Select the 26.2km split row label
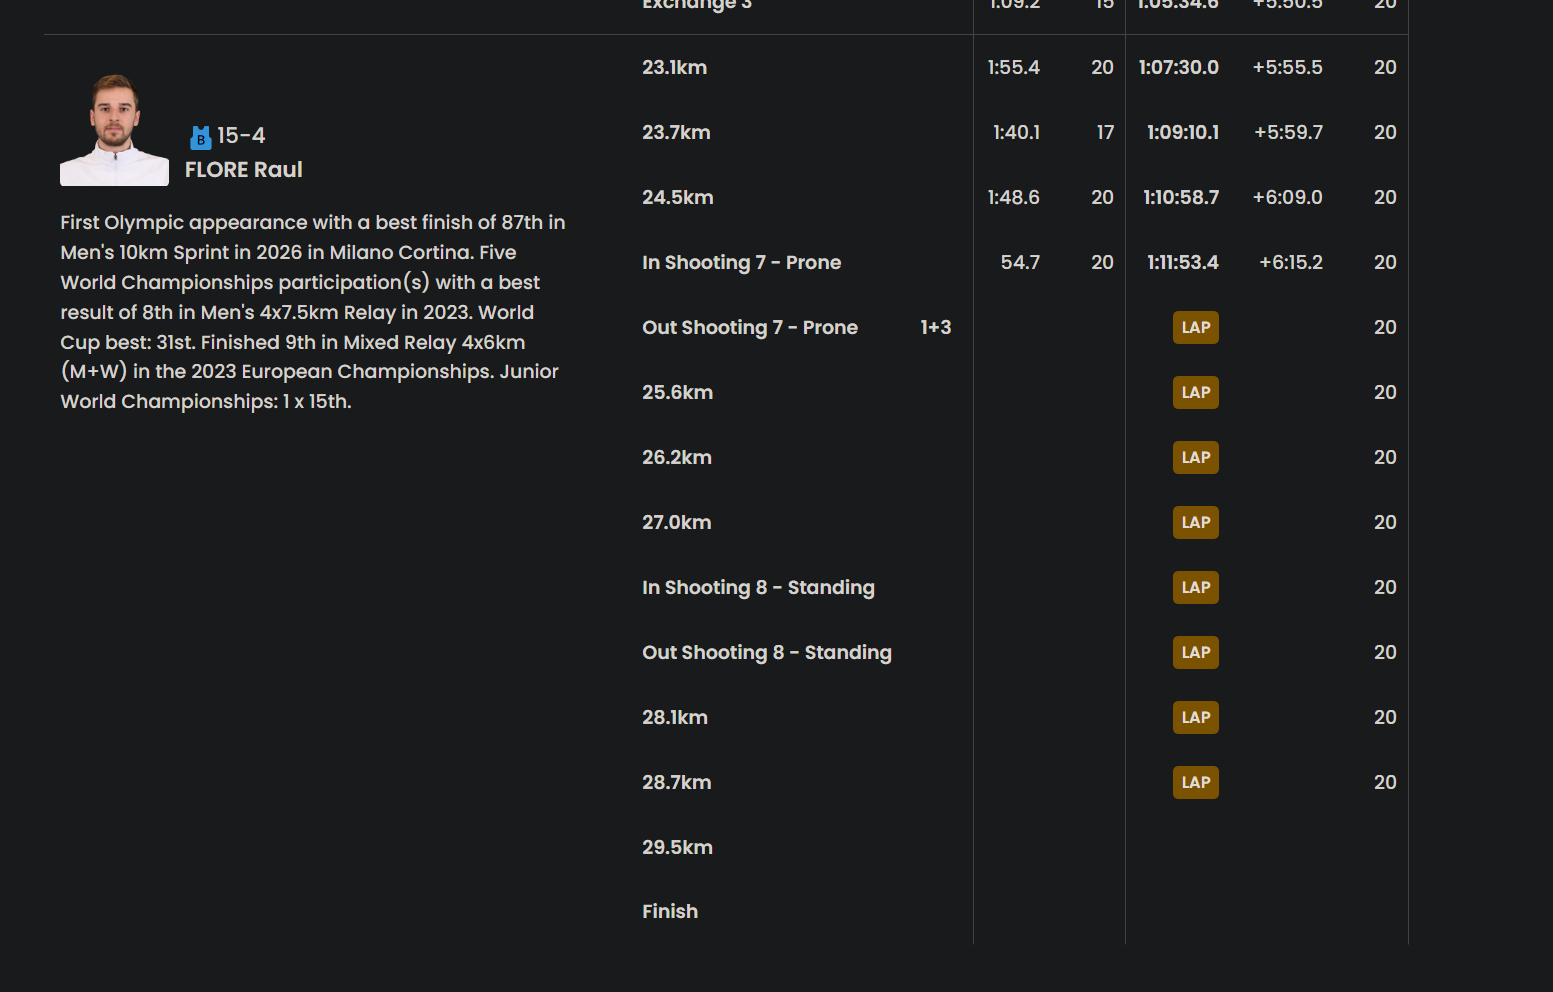Screen dimensions: 1553x992 [677, 458]
